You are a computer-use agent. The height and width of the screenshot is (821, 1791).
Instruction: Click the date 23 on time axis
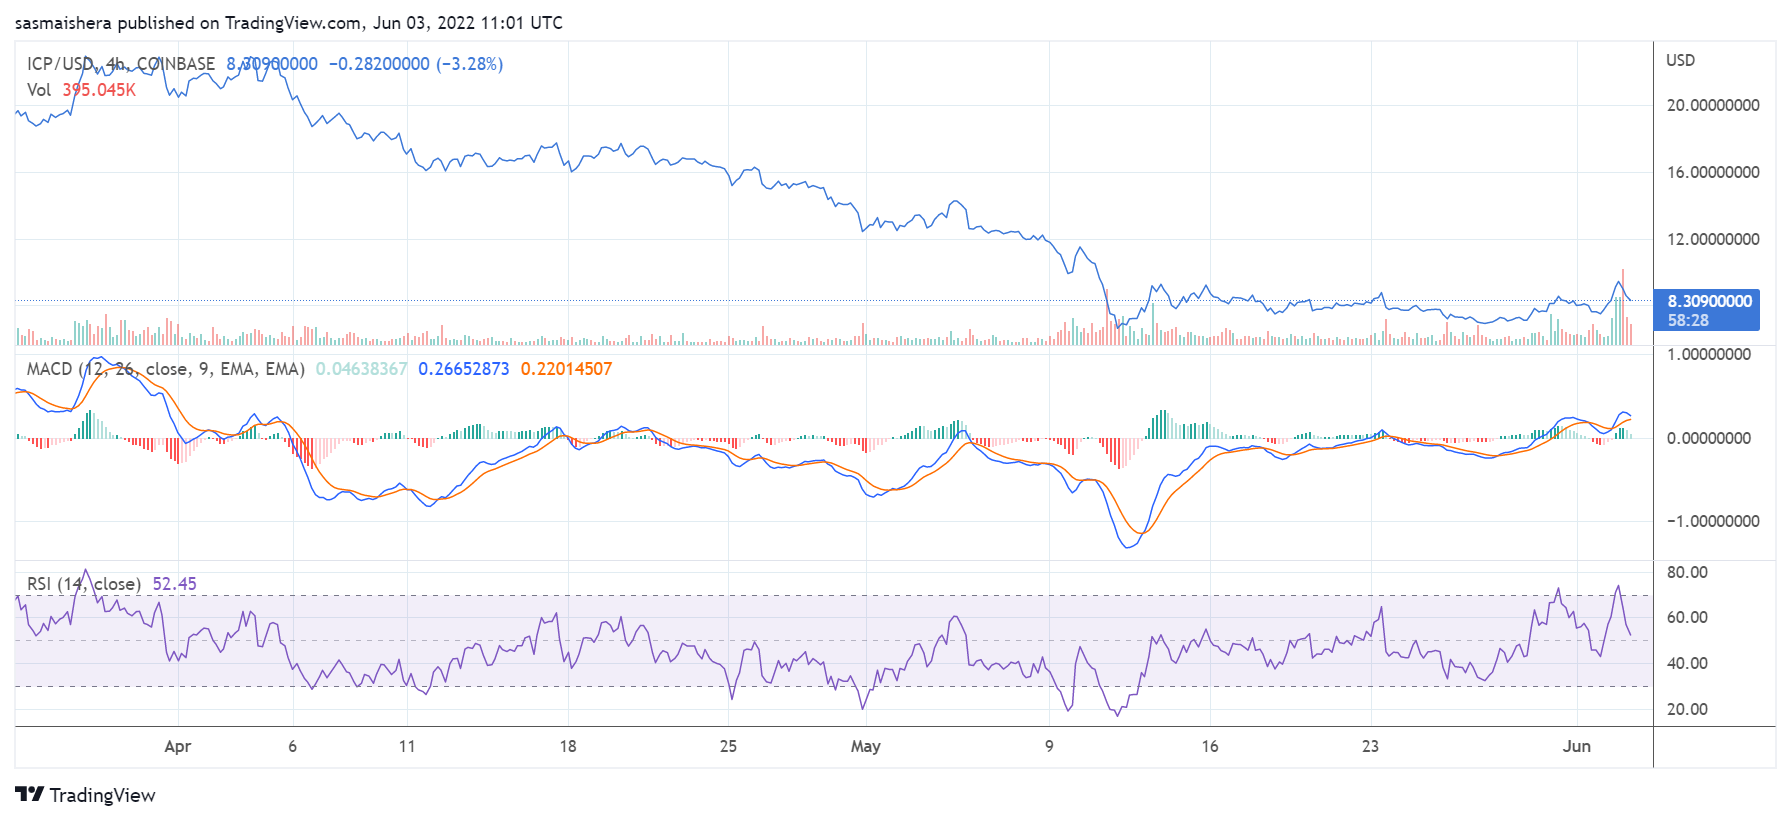(x=1370, y=746)
